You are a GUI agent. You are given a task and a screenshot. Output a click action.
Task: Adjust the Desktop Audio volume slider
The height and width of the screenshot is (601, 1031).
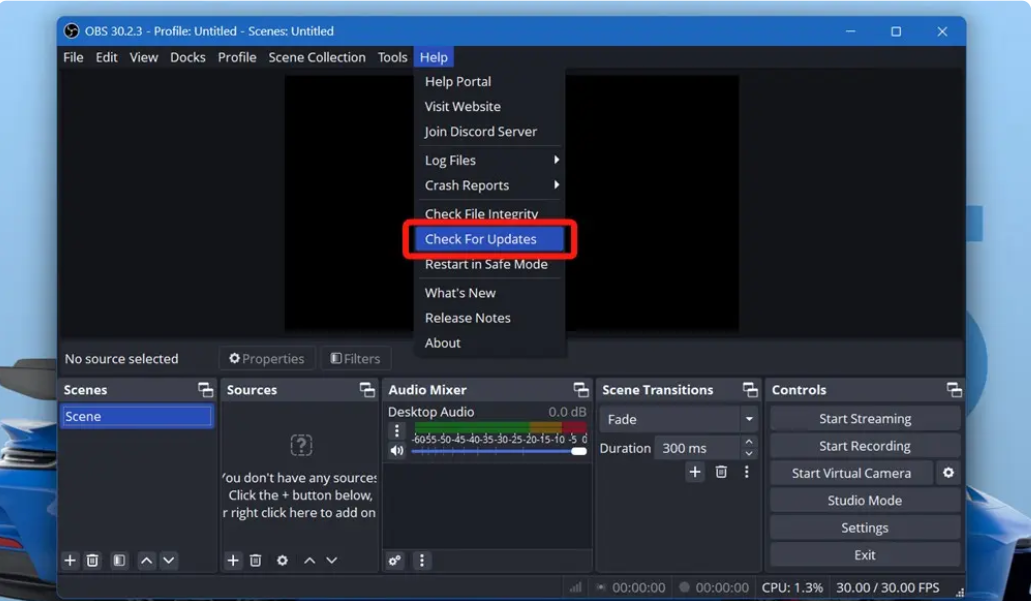pyautogui.click(x=498, y=451)
